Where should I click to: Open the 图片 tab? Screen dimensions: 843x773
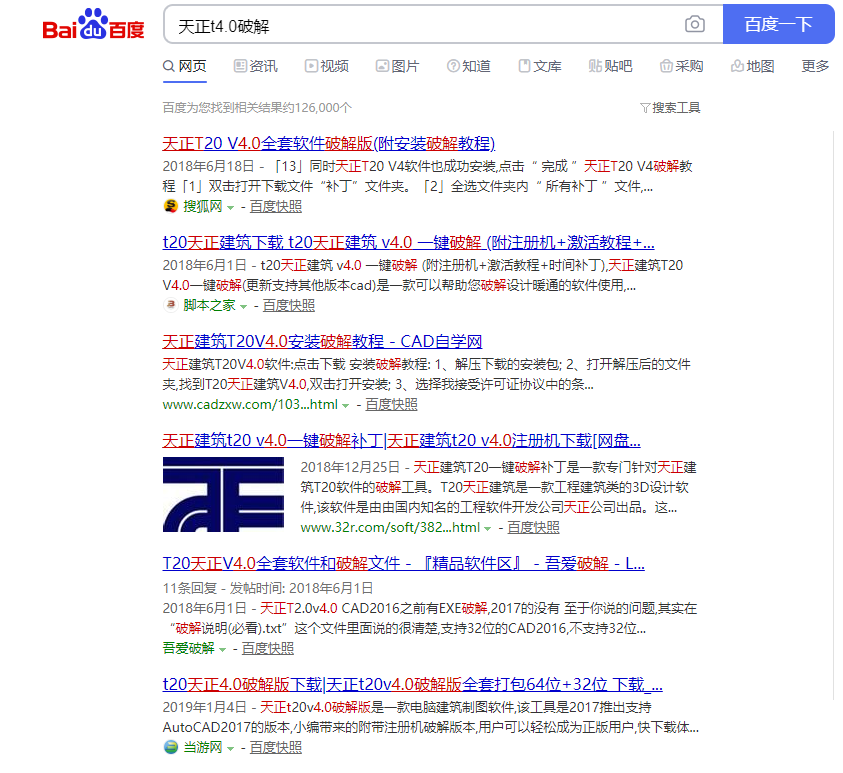(x=398, y=66)
